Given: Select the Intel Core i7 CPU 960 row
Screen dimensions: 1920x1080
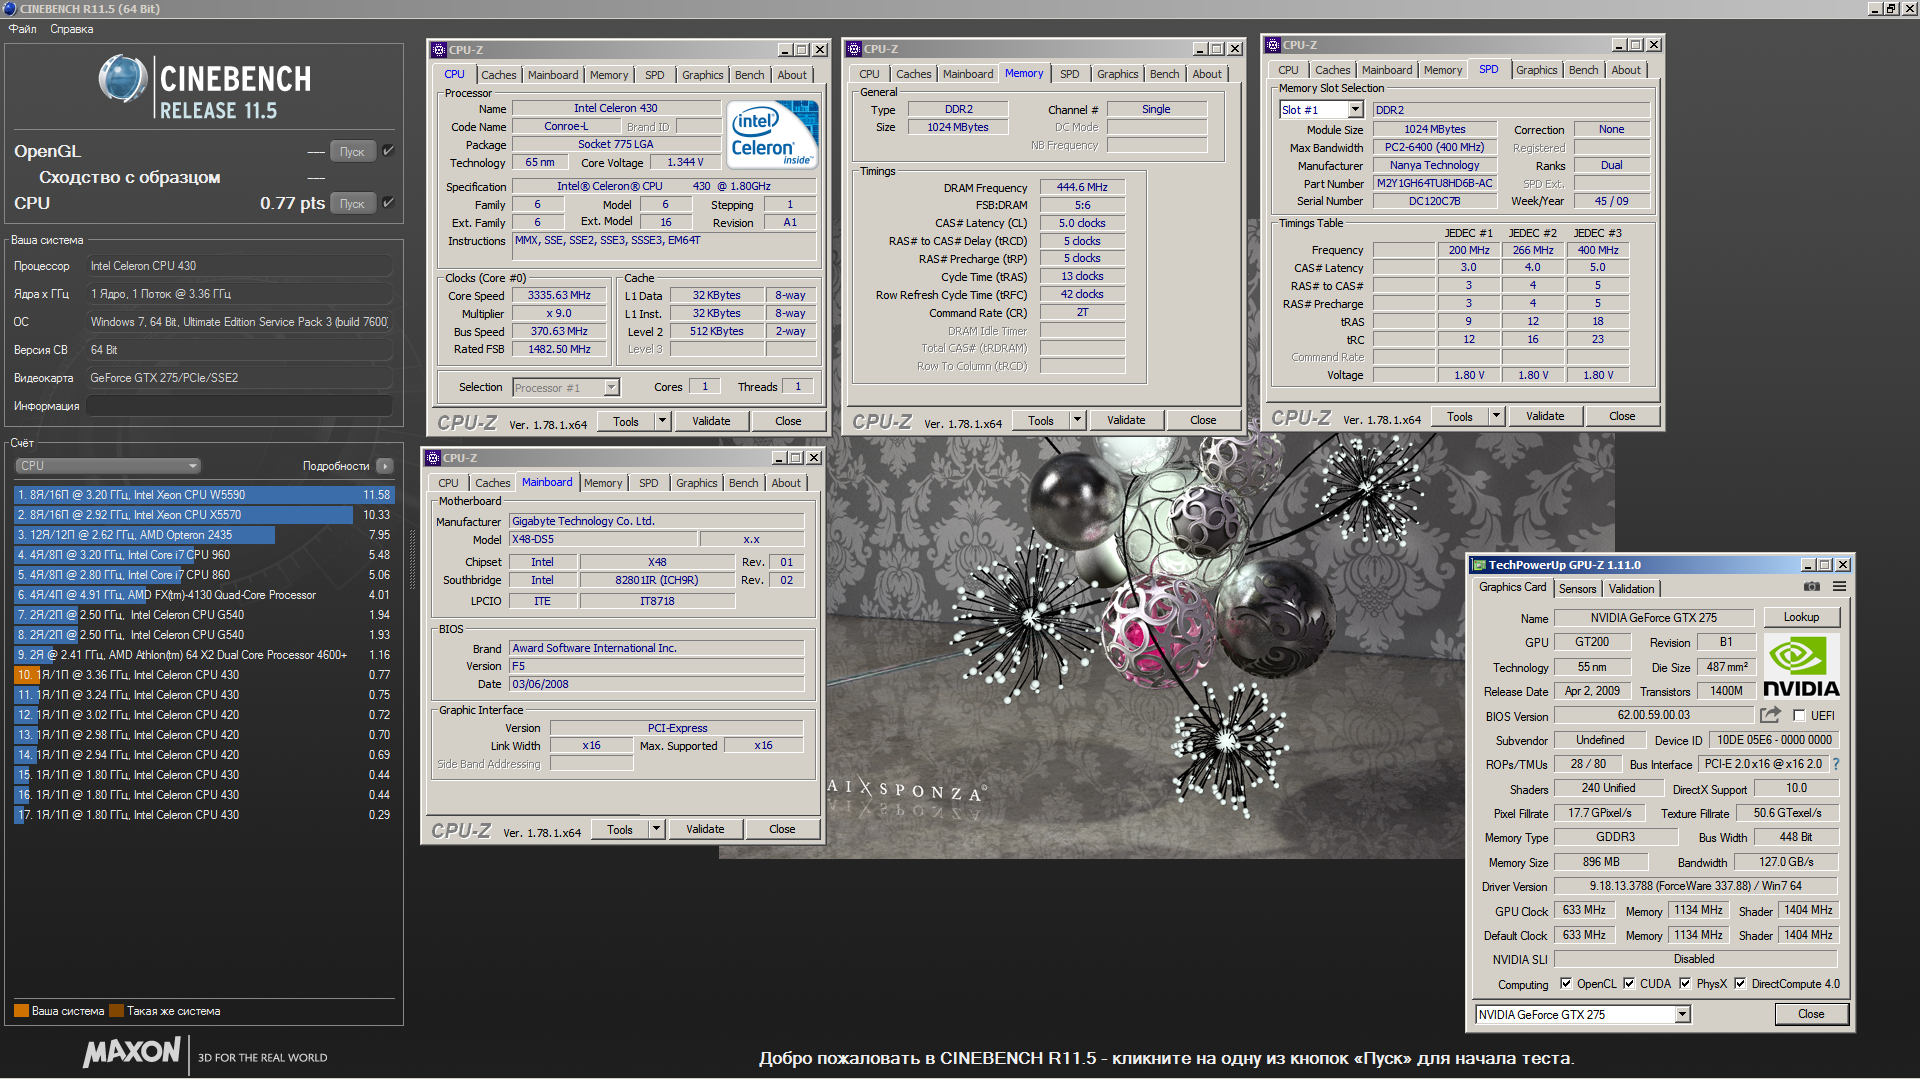Looking at the screenshot, I should pyautogui.click(x=204, y=555).
